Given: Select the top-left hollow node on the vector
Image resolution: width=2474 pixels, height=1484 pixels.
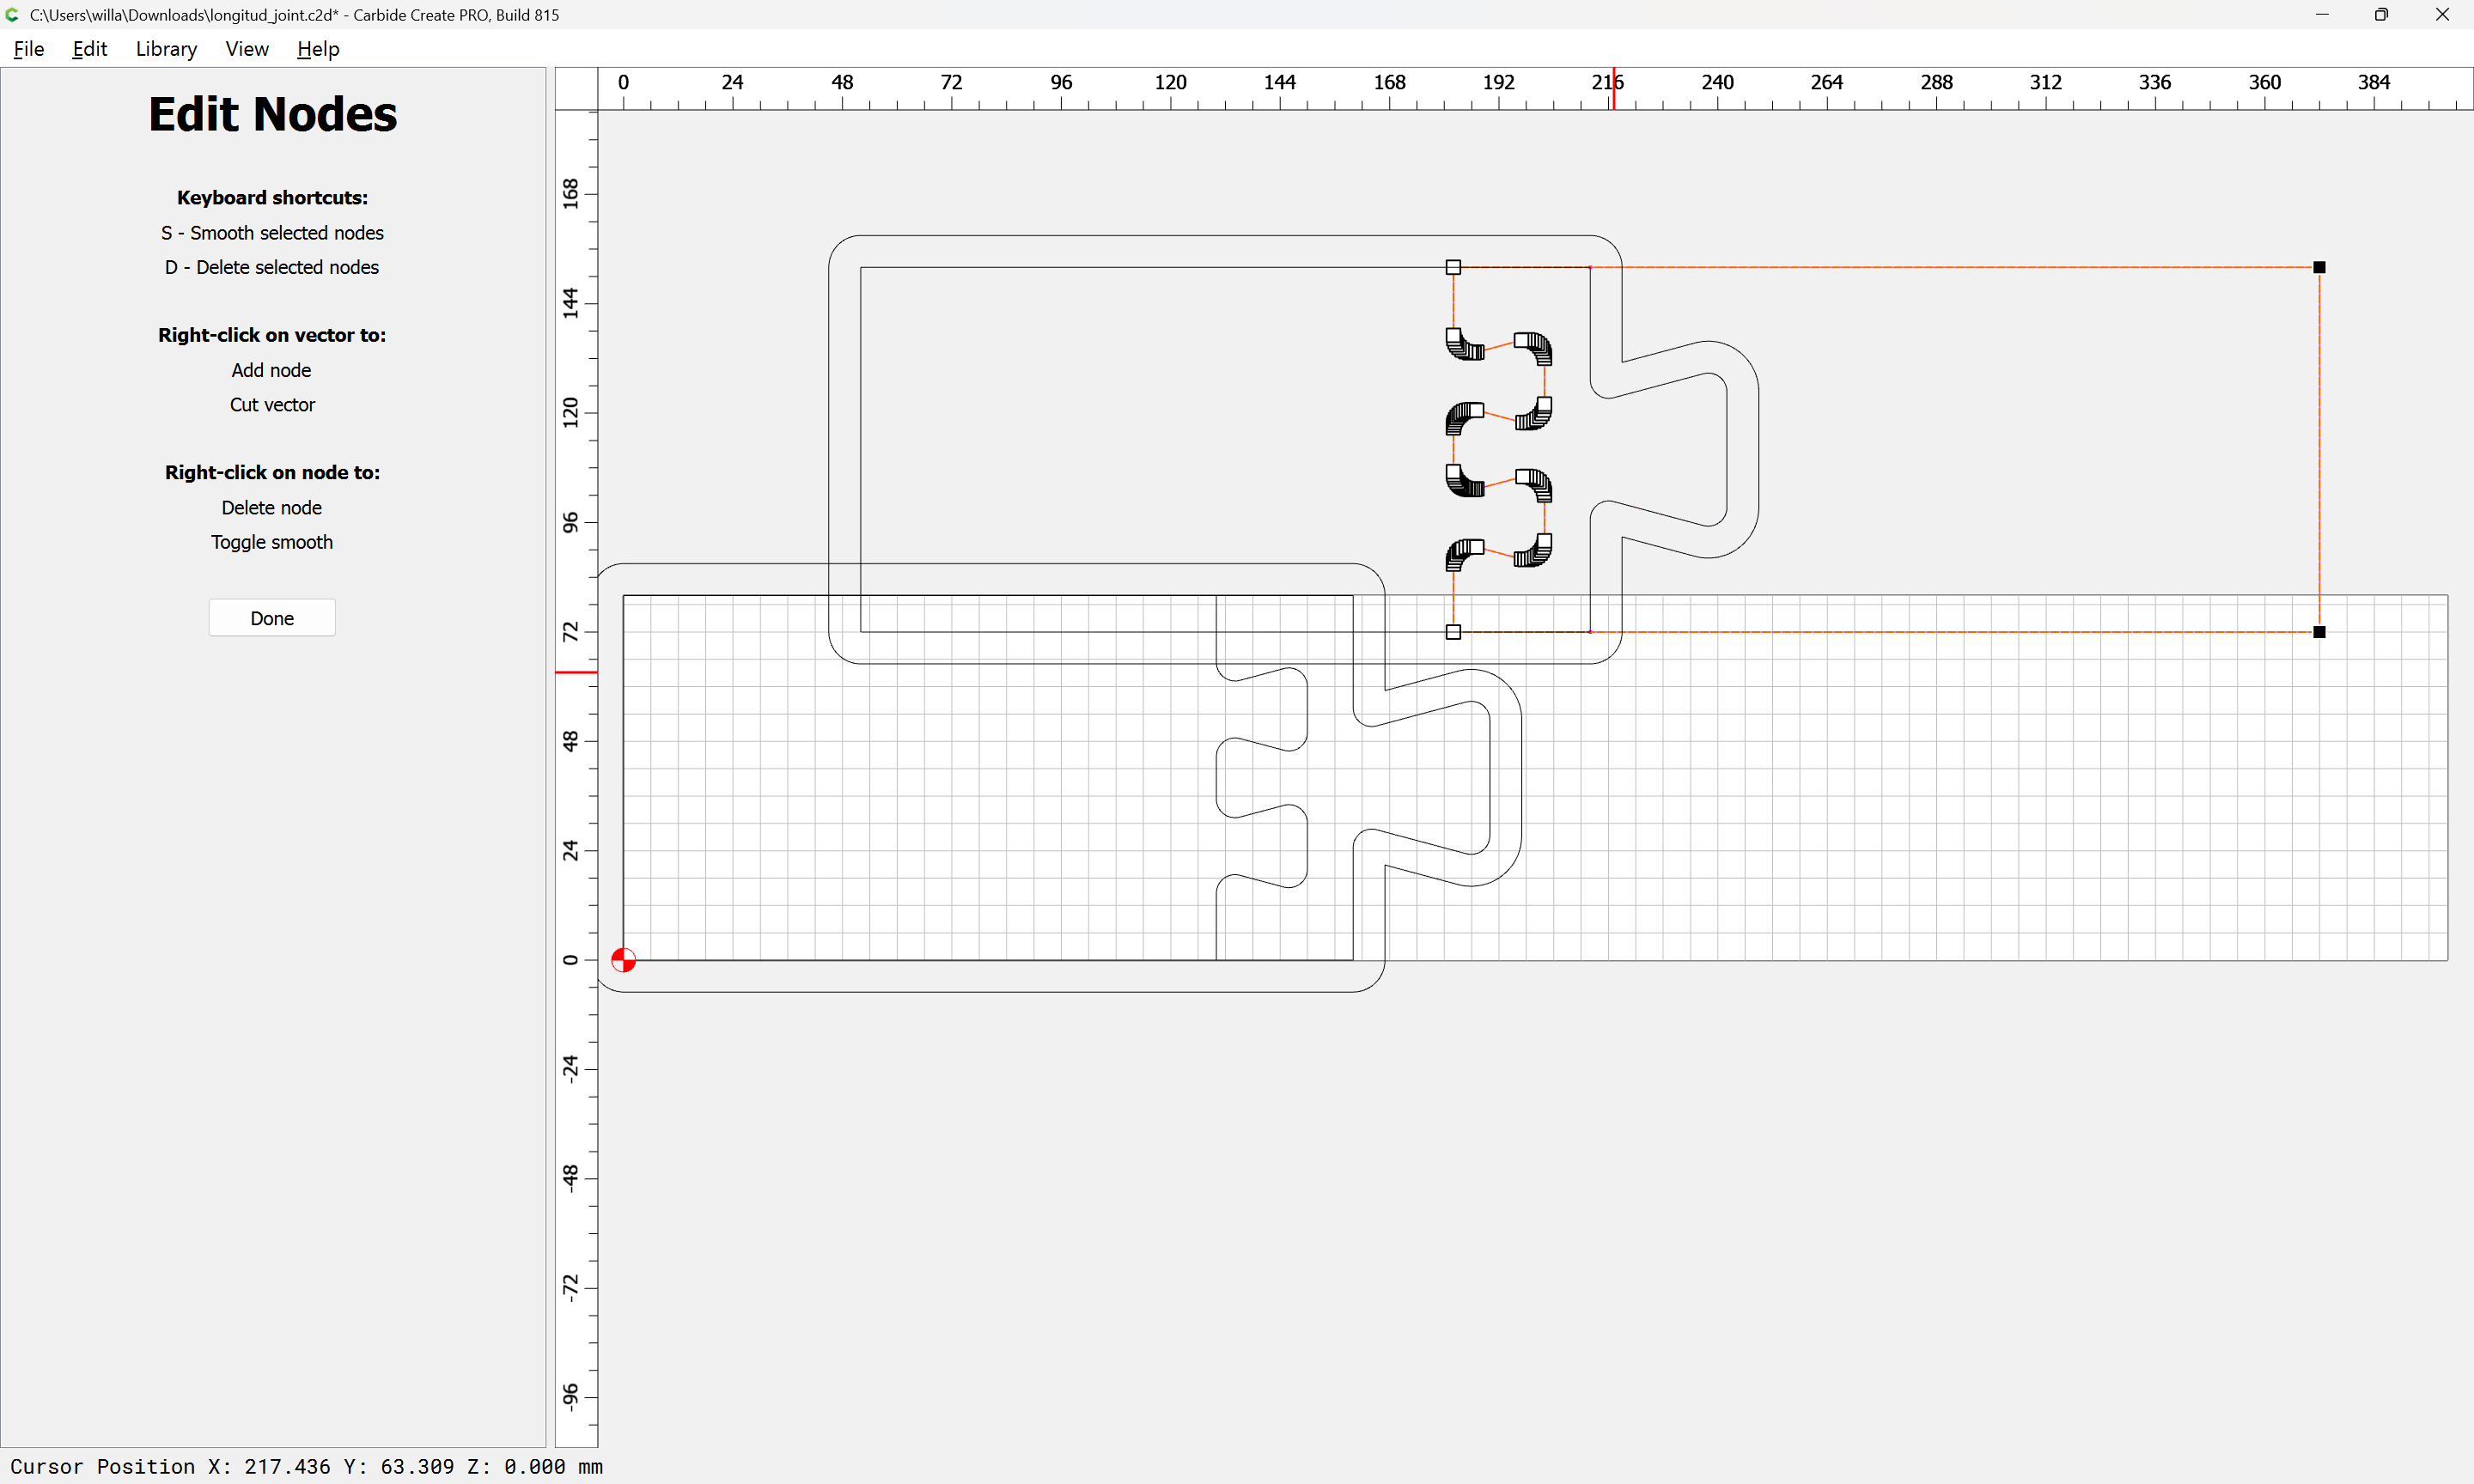Looking at the screenshot, I should [1453, 267].
